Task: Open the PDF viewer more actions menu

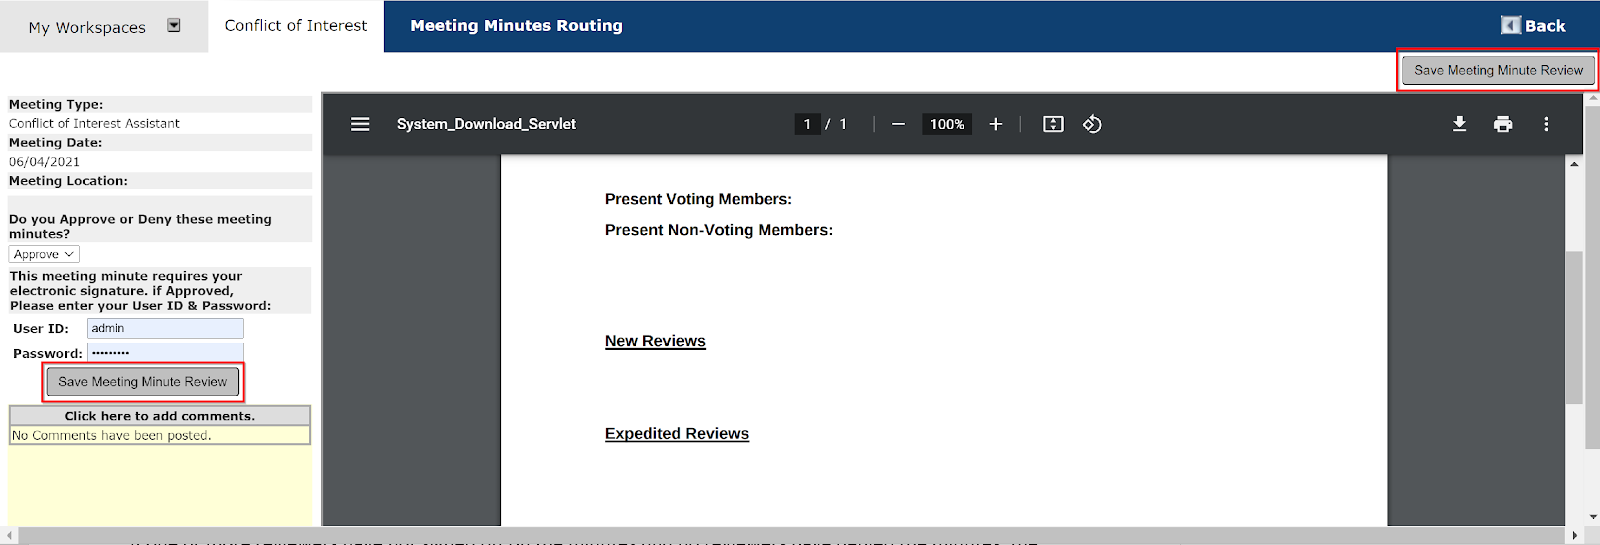Action: coord(1546,124)
